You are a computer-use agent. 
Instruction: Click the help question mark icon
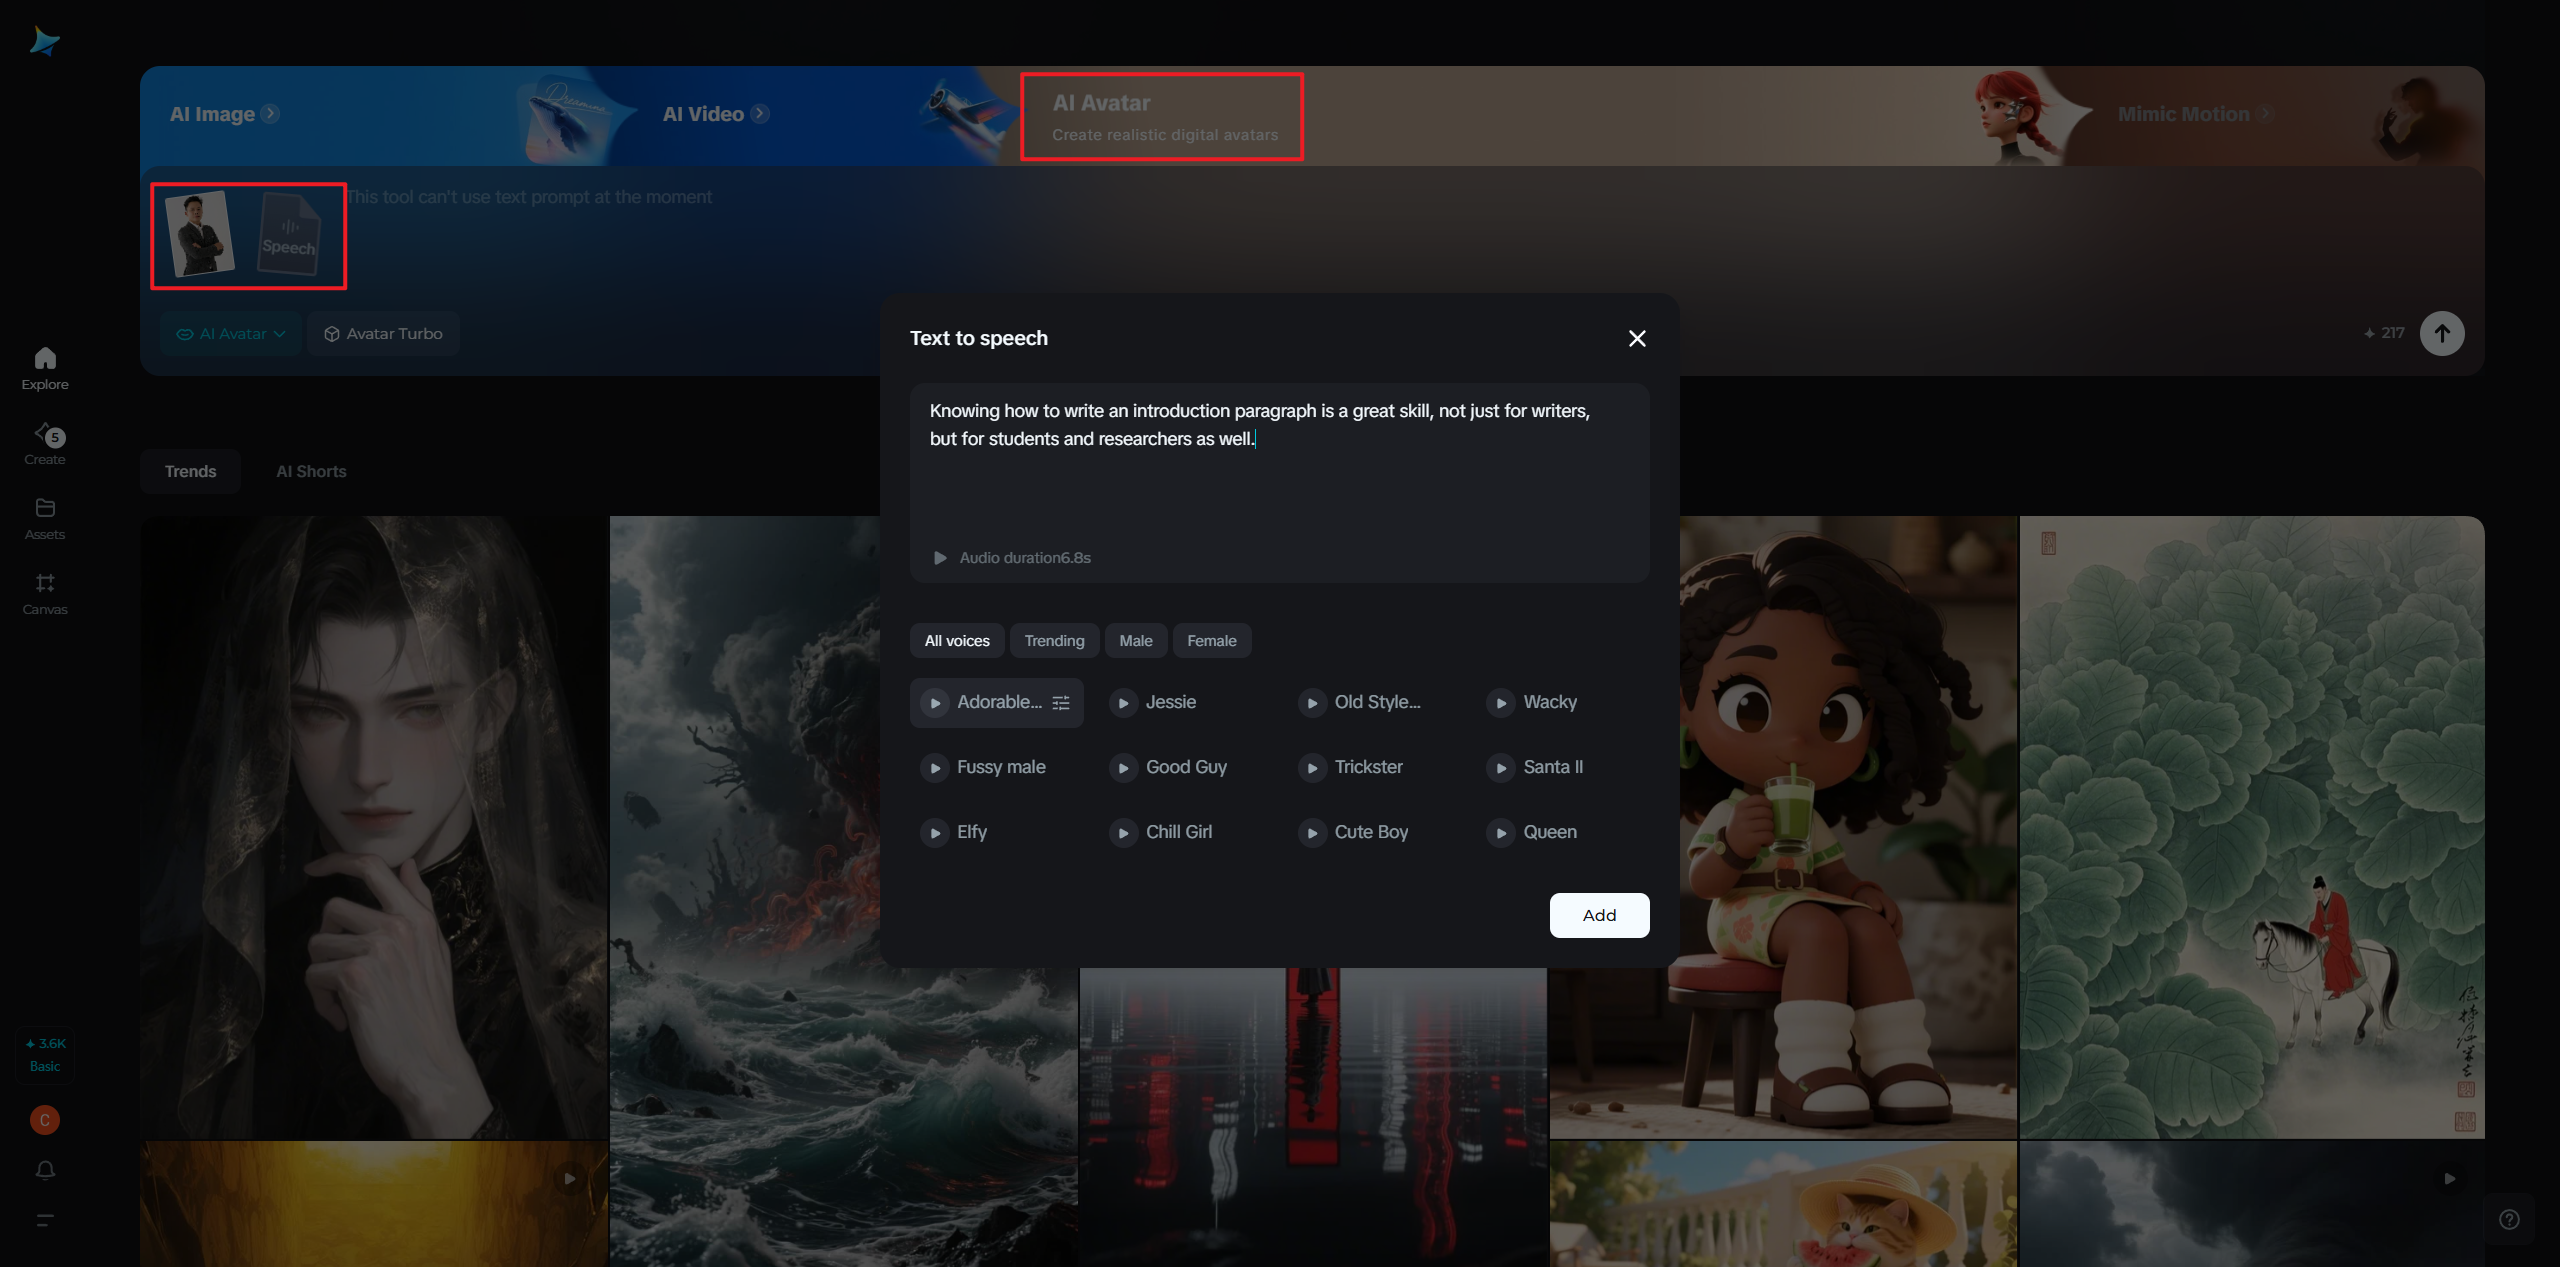point(2509,1219)
